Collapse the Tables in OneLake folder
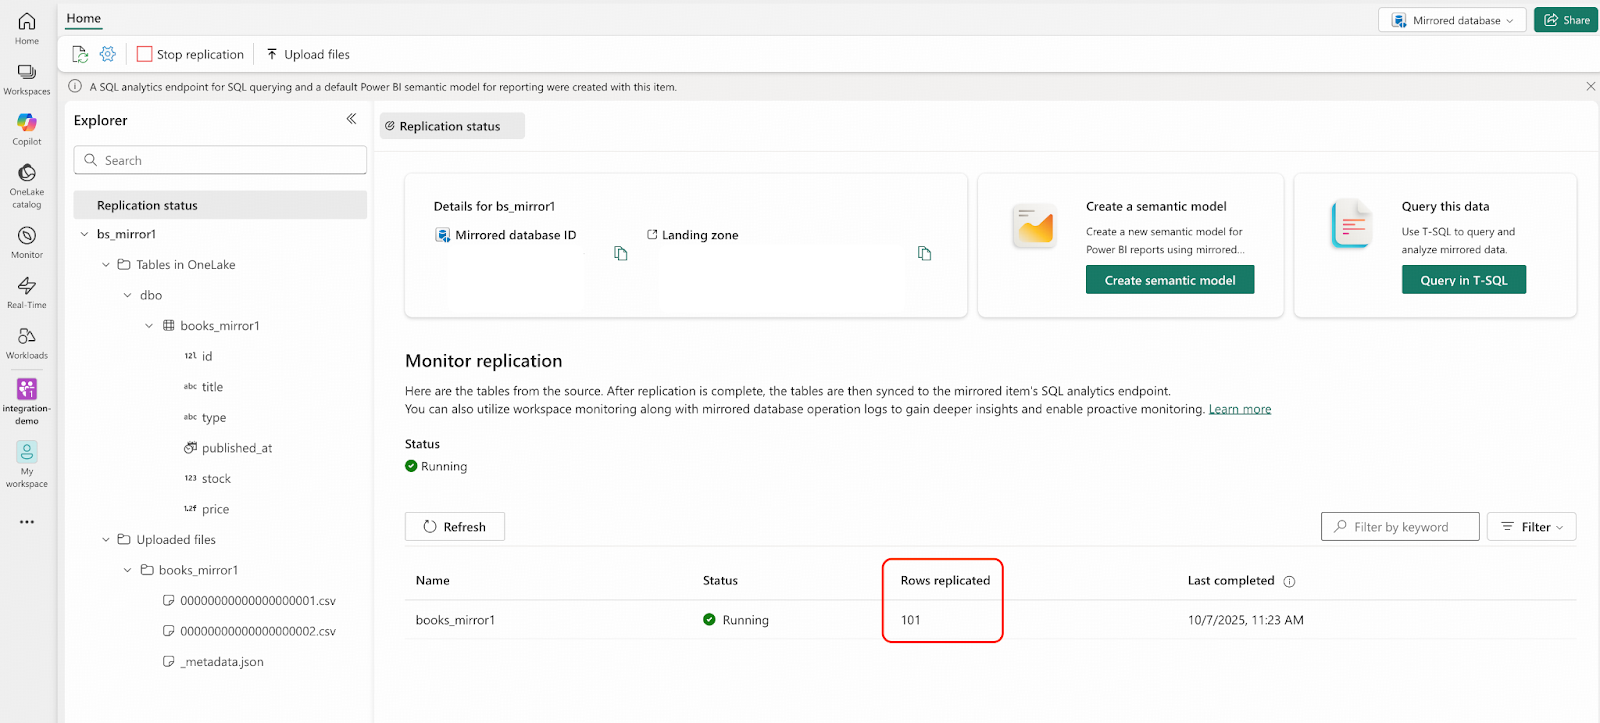 106,265
